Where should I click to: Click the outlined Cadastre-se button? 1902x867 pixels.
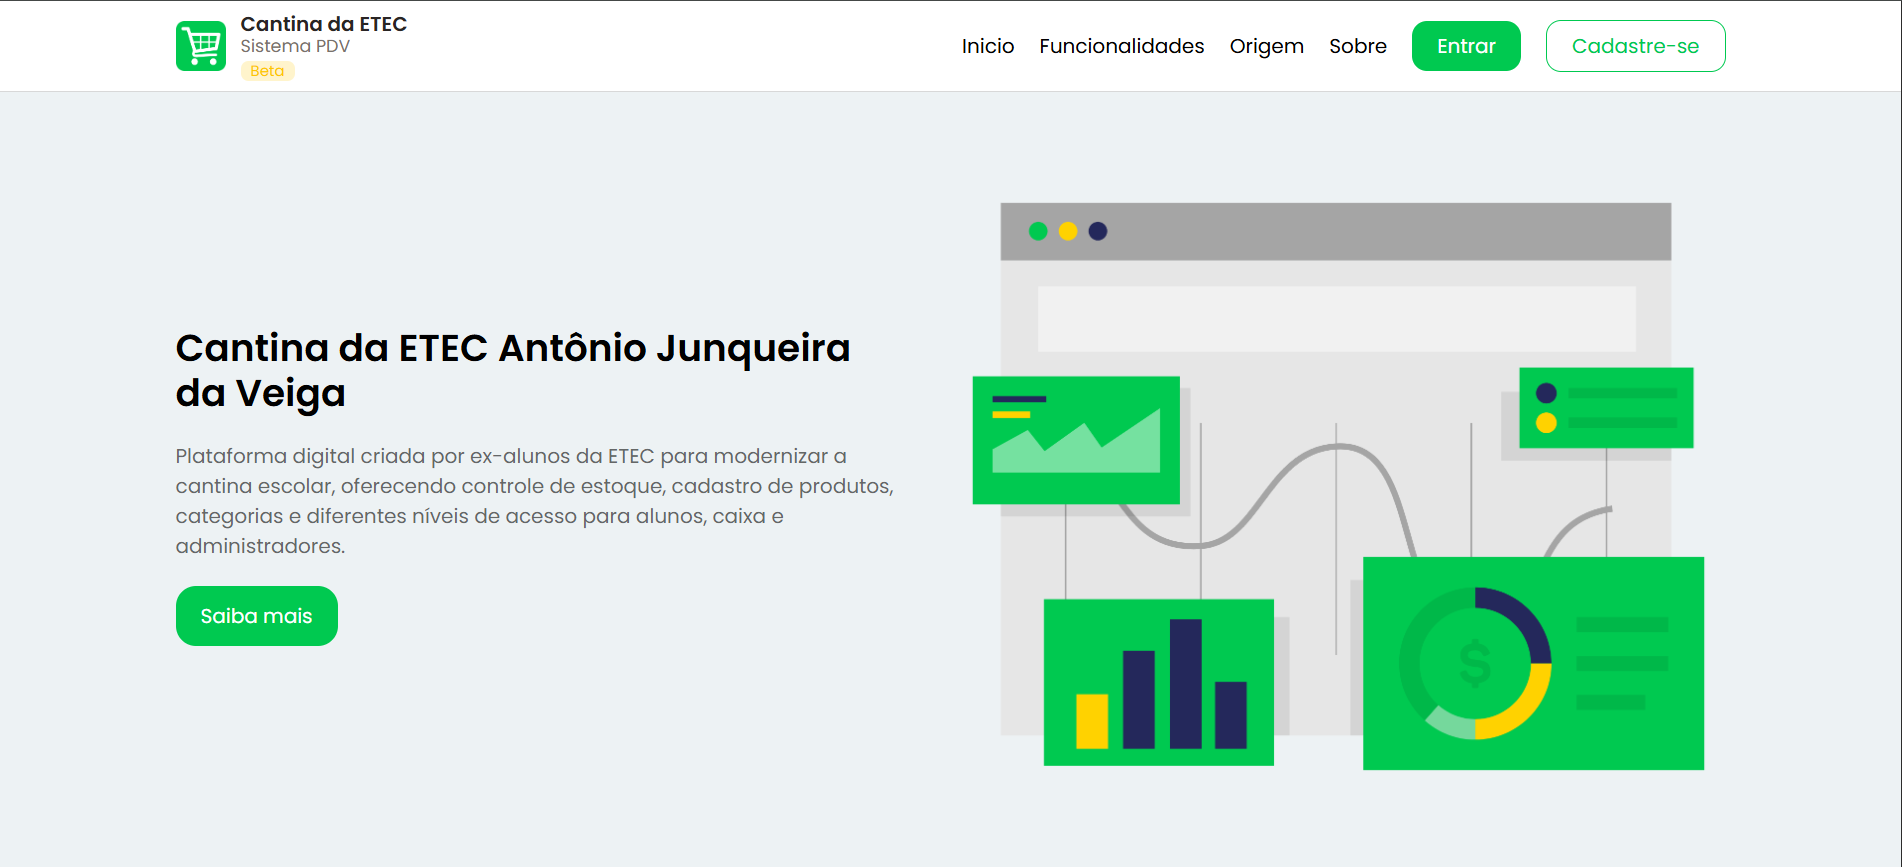coord(1636,46)
